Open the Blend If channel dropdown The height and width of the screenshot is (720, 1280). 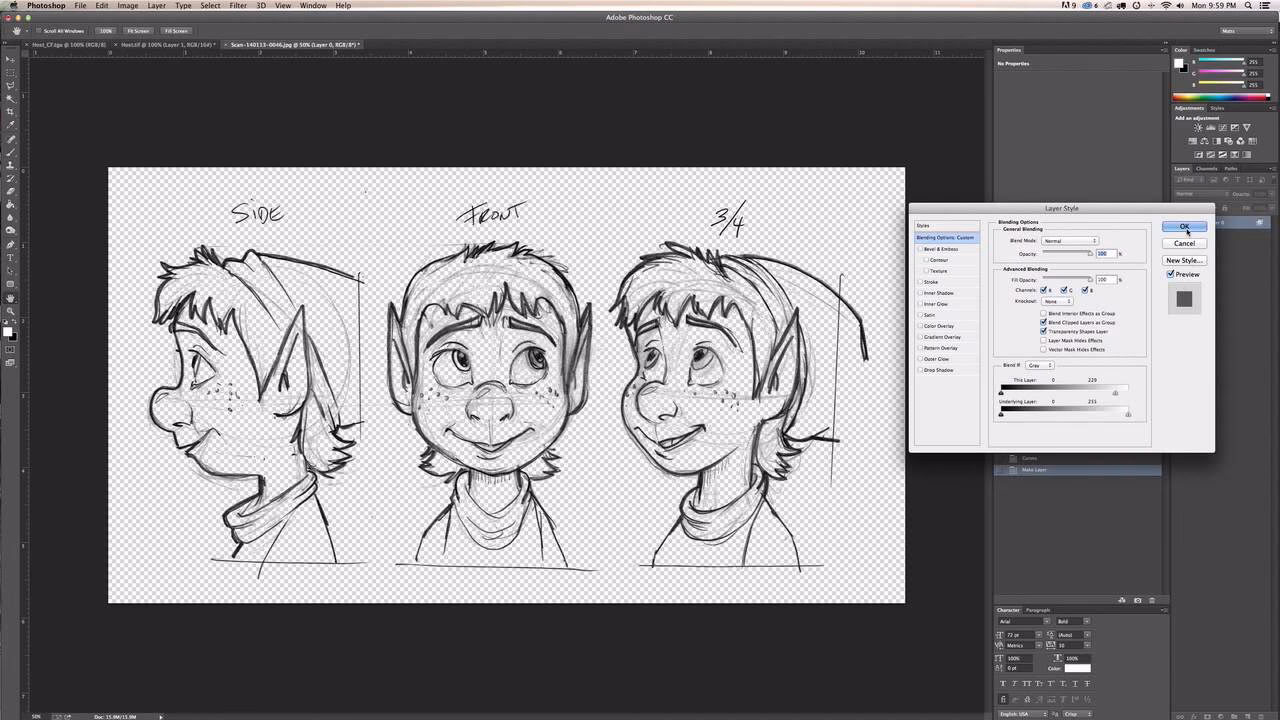1038,365
